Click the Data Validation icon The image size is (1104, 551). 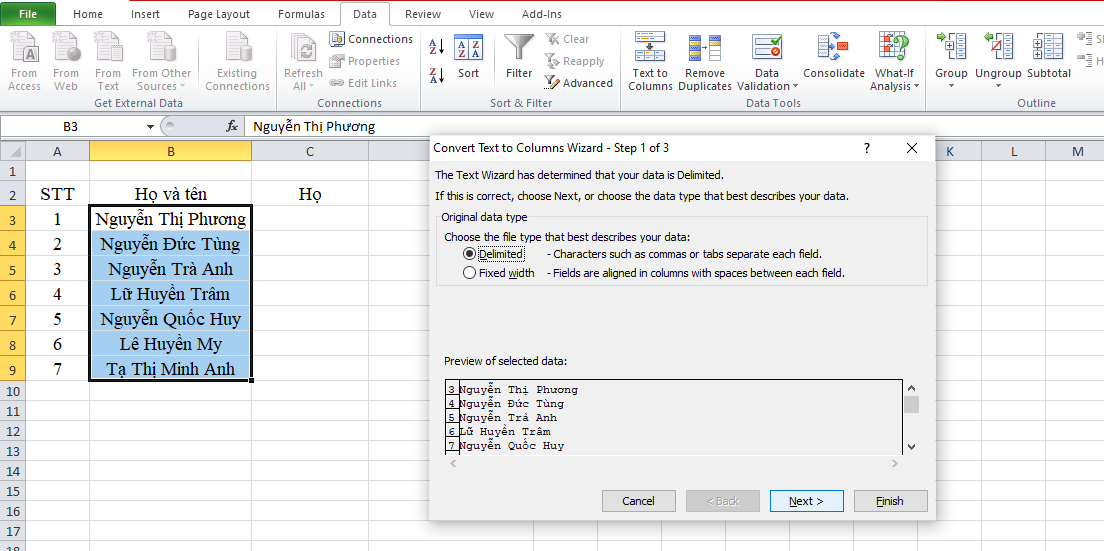[x=767, y=47]
